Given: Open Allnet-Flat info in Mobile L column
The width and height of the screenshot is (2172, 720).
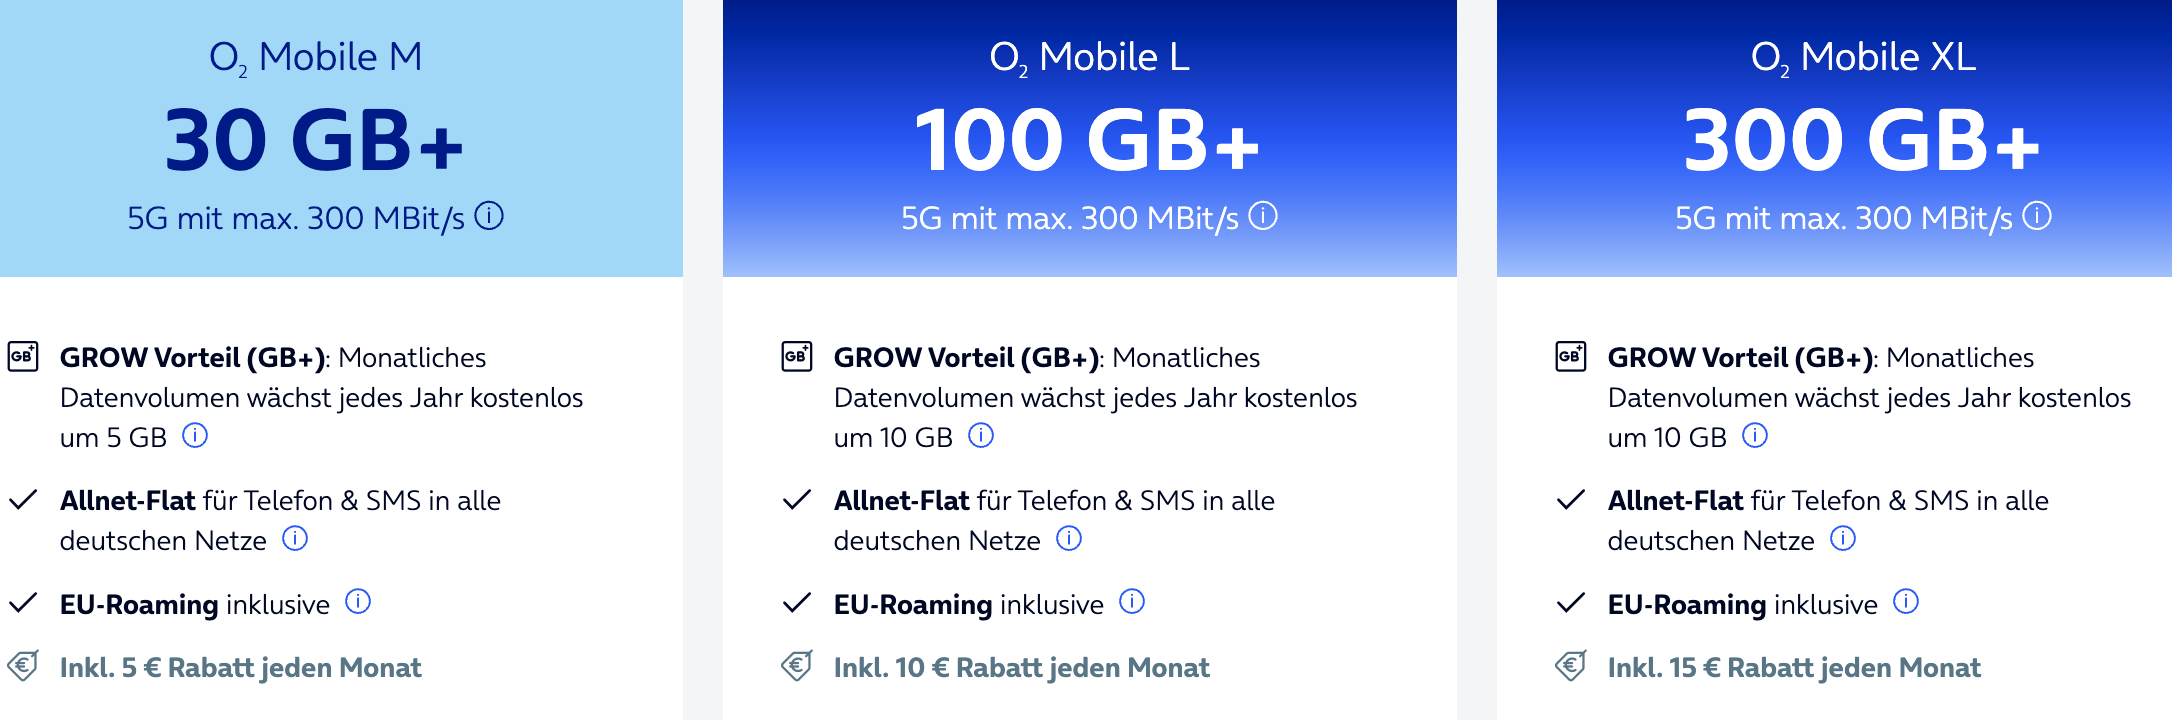Looking at the screenshot, I should 1069,539.
